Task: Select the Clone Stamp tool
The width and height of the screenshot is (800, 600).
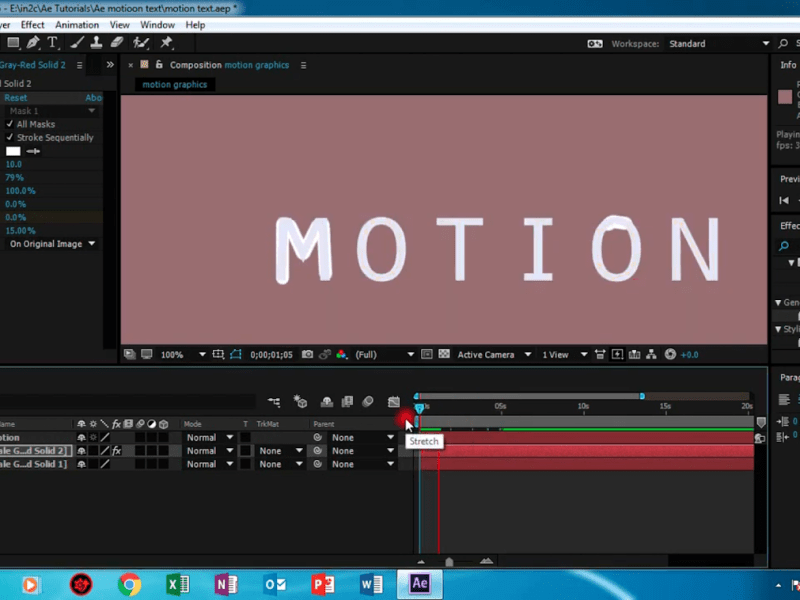Action: click(x=97, y=42)
